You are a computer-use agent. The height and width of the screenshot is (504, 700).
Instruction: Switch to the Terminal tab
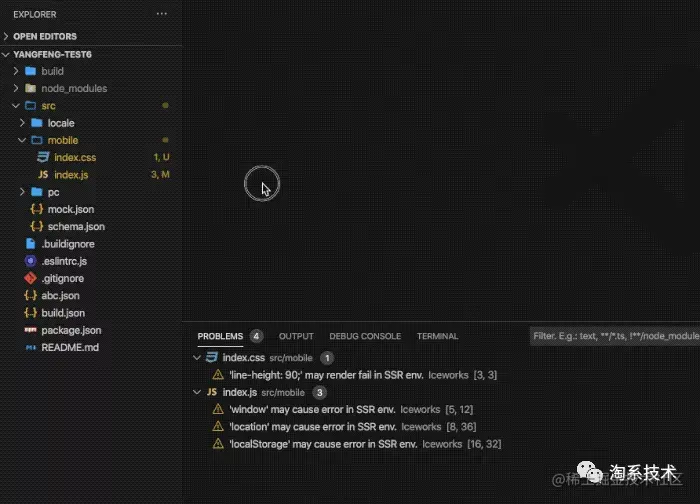(x=438, y=336)
